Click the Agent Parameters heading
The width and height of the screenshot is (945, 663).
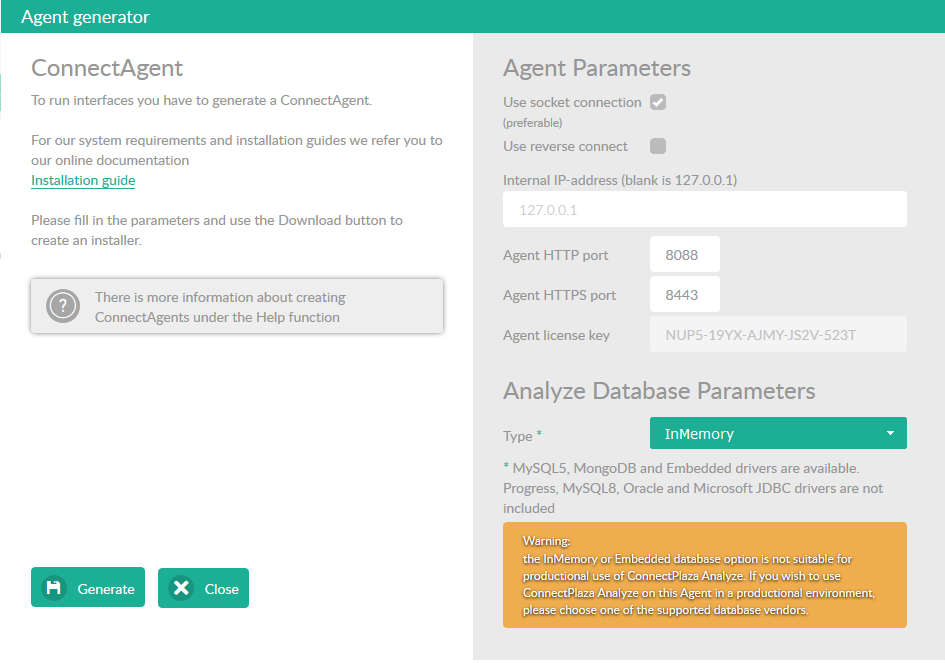pos(596,68)
